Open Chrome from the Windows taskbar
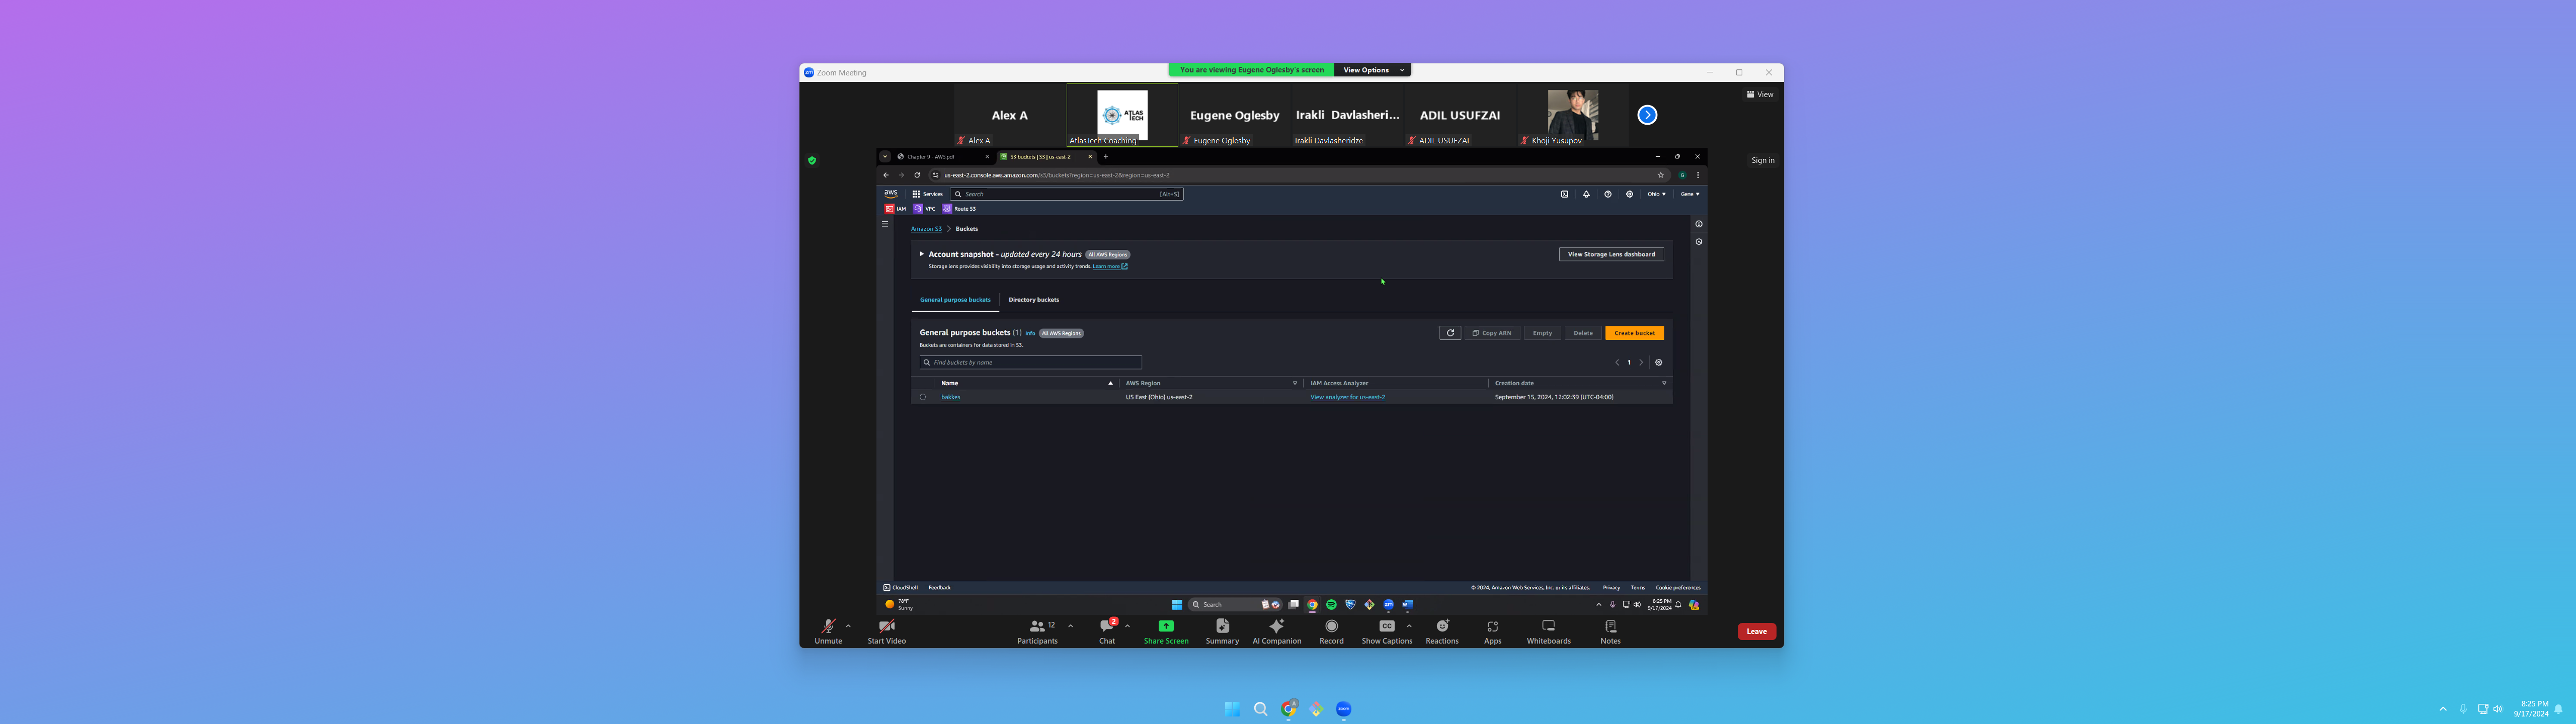2576x724 pixels. point(1289,708)
